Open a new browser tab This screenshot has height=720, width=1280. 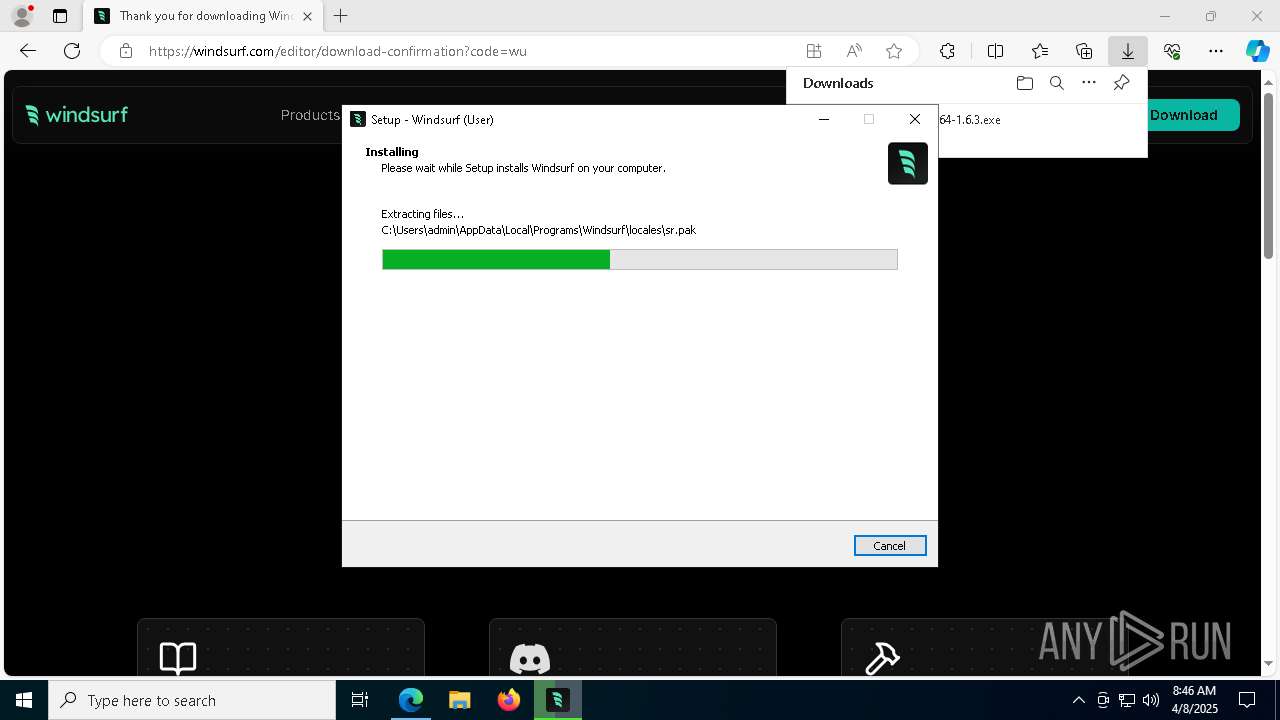341,16
